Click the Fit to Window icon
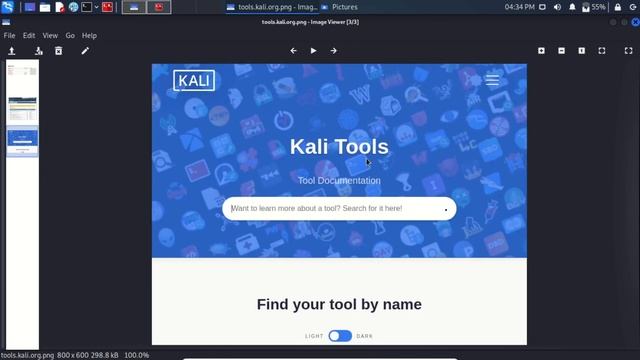 [x=602, y=51]
